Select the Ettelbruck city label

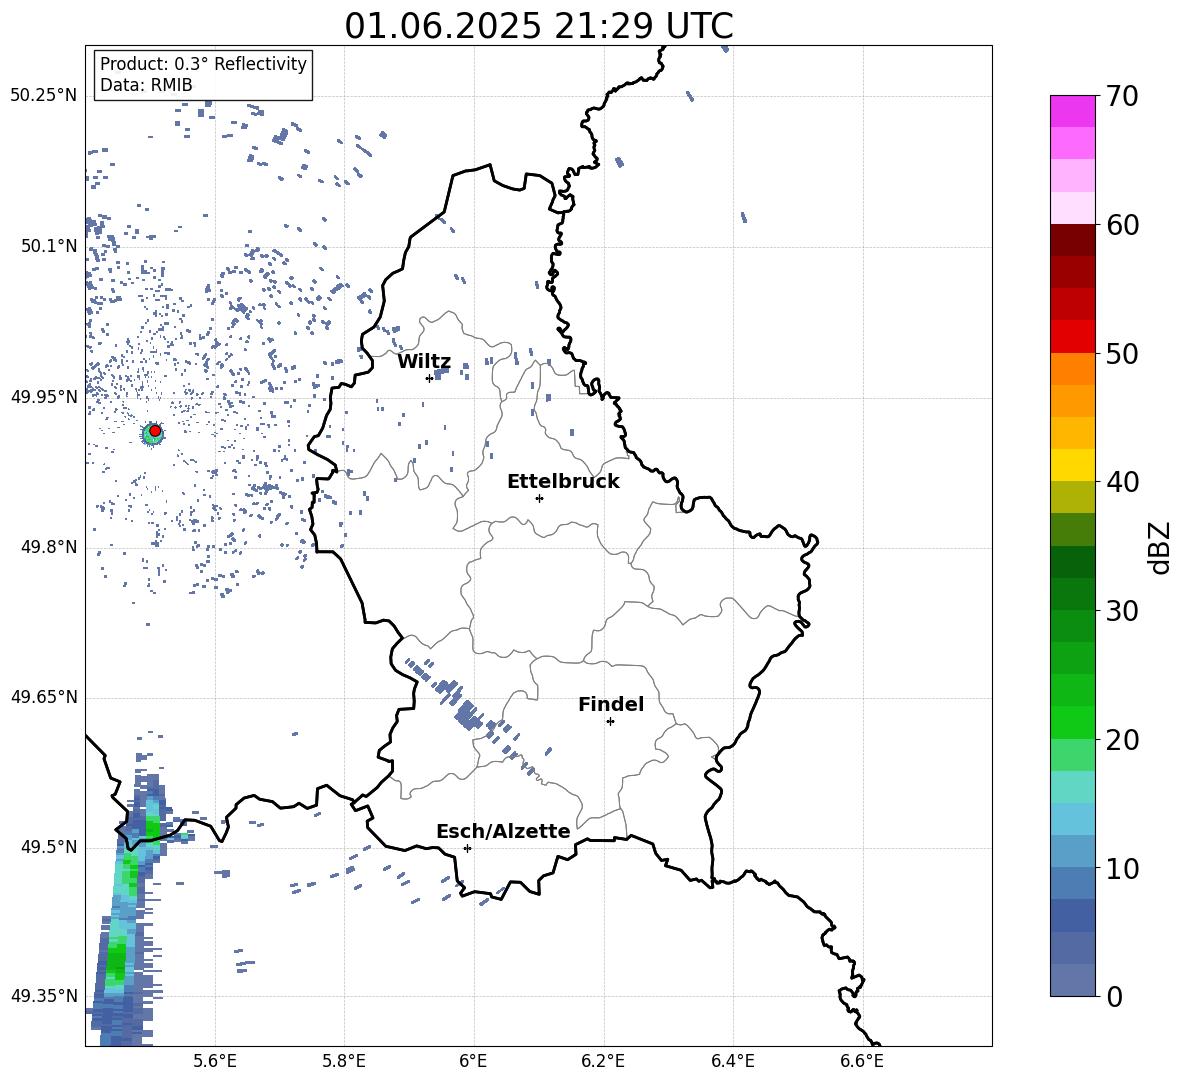(x=563, y=482)
